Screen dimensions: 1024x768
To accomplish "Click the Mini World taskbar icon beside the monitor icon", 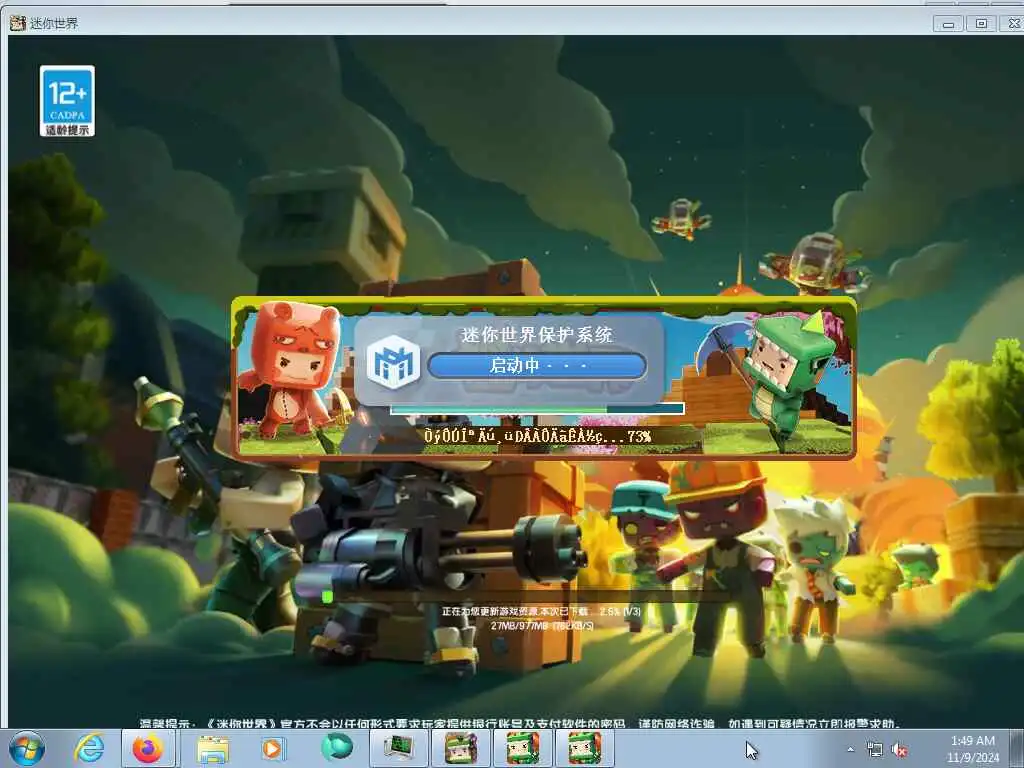I will 461,748.
